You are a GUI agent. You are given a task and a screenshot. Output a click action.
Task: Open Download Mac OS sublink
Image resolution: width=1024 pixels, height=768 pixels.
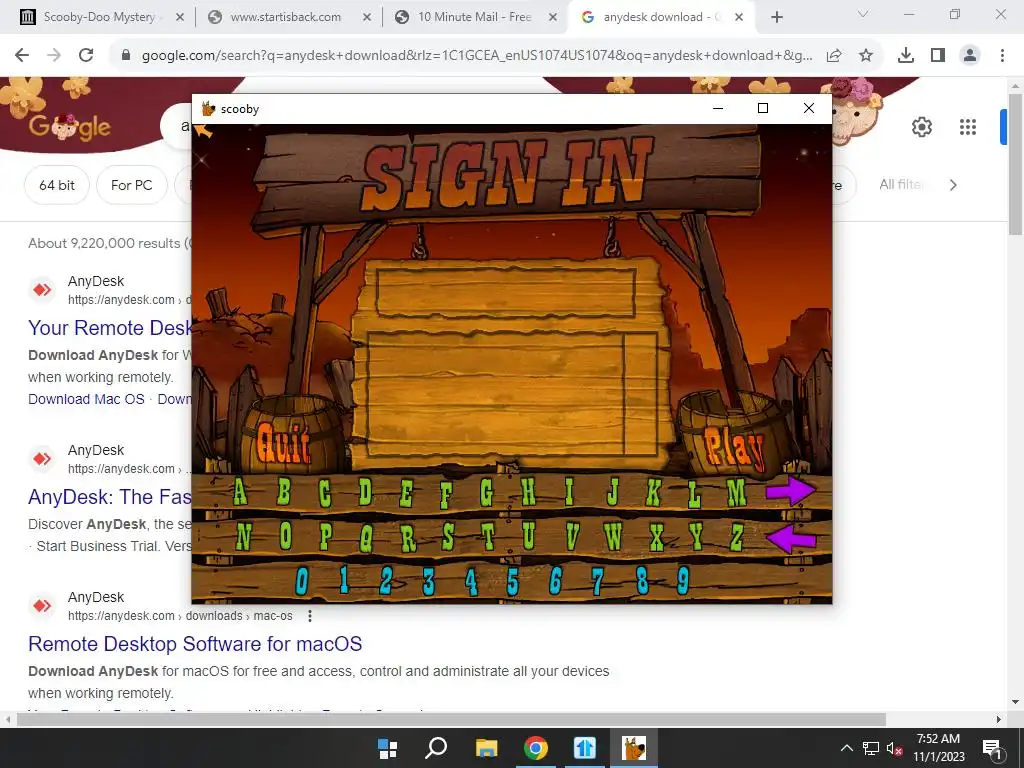86,399
